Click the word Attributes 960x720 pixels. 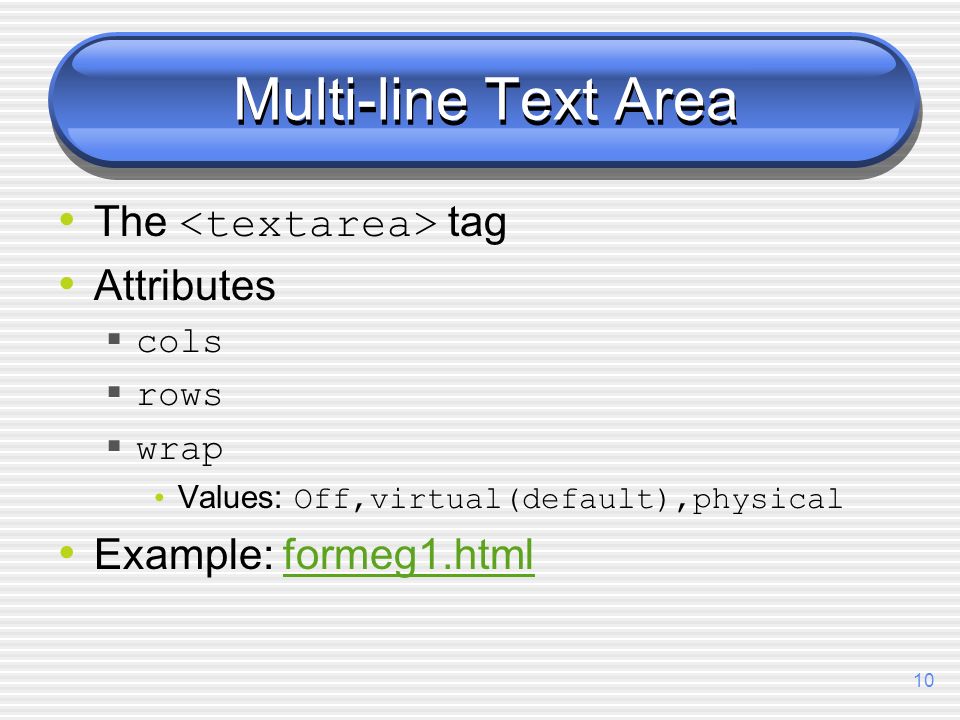pos(184,285)
